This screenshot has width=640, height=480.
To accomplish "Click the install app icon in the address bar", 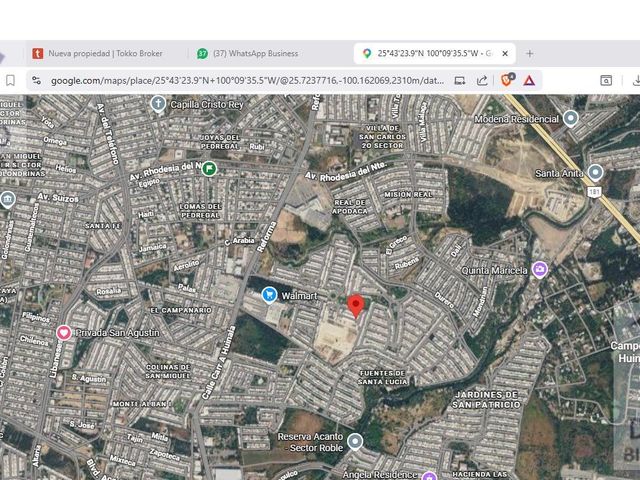I will [x=460, y=80].
